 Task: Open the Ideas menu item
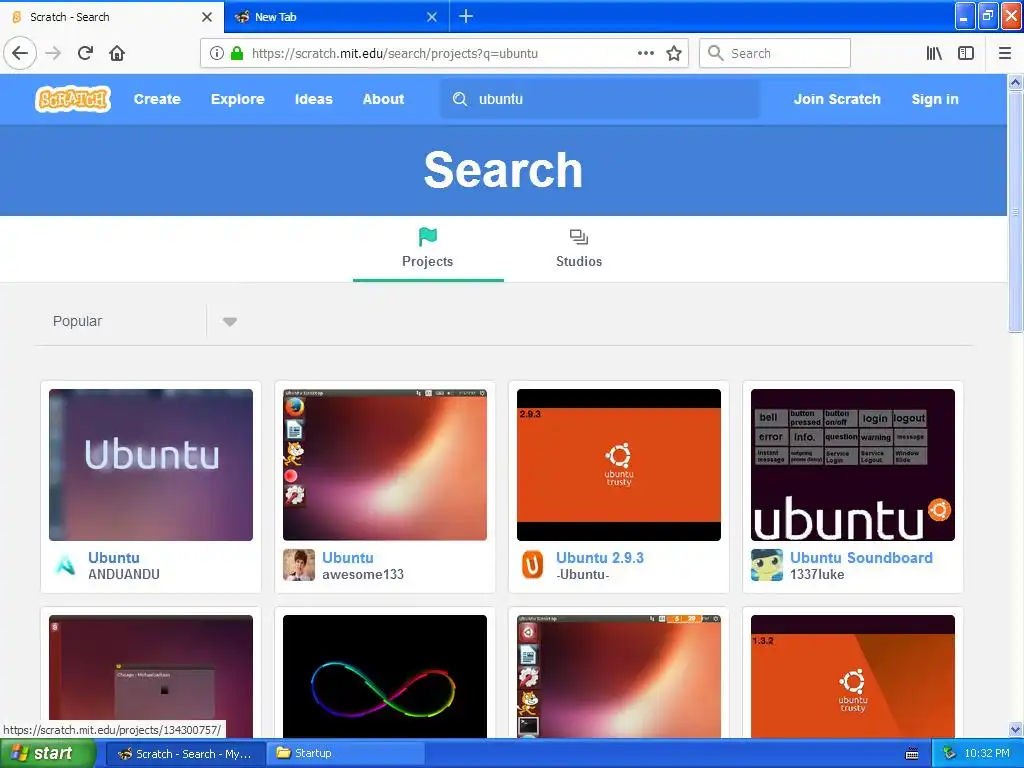pyautogui.click(x=313, y=99)
